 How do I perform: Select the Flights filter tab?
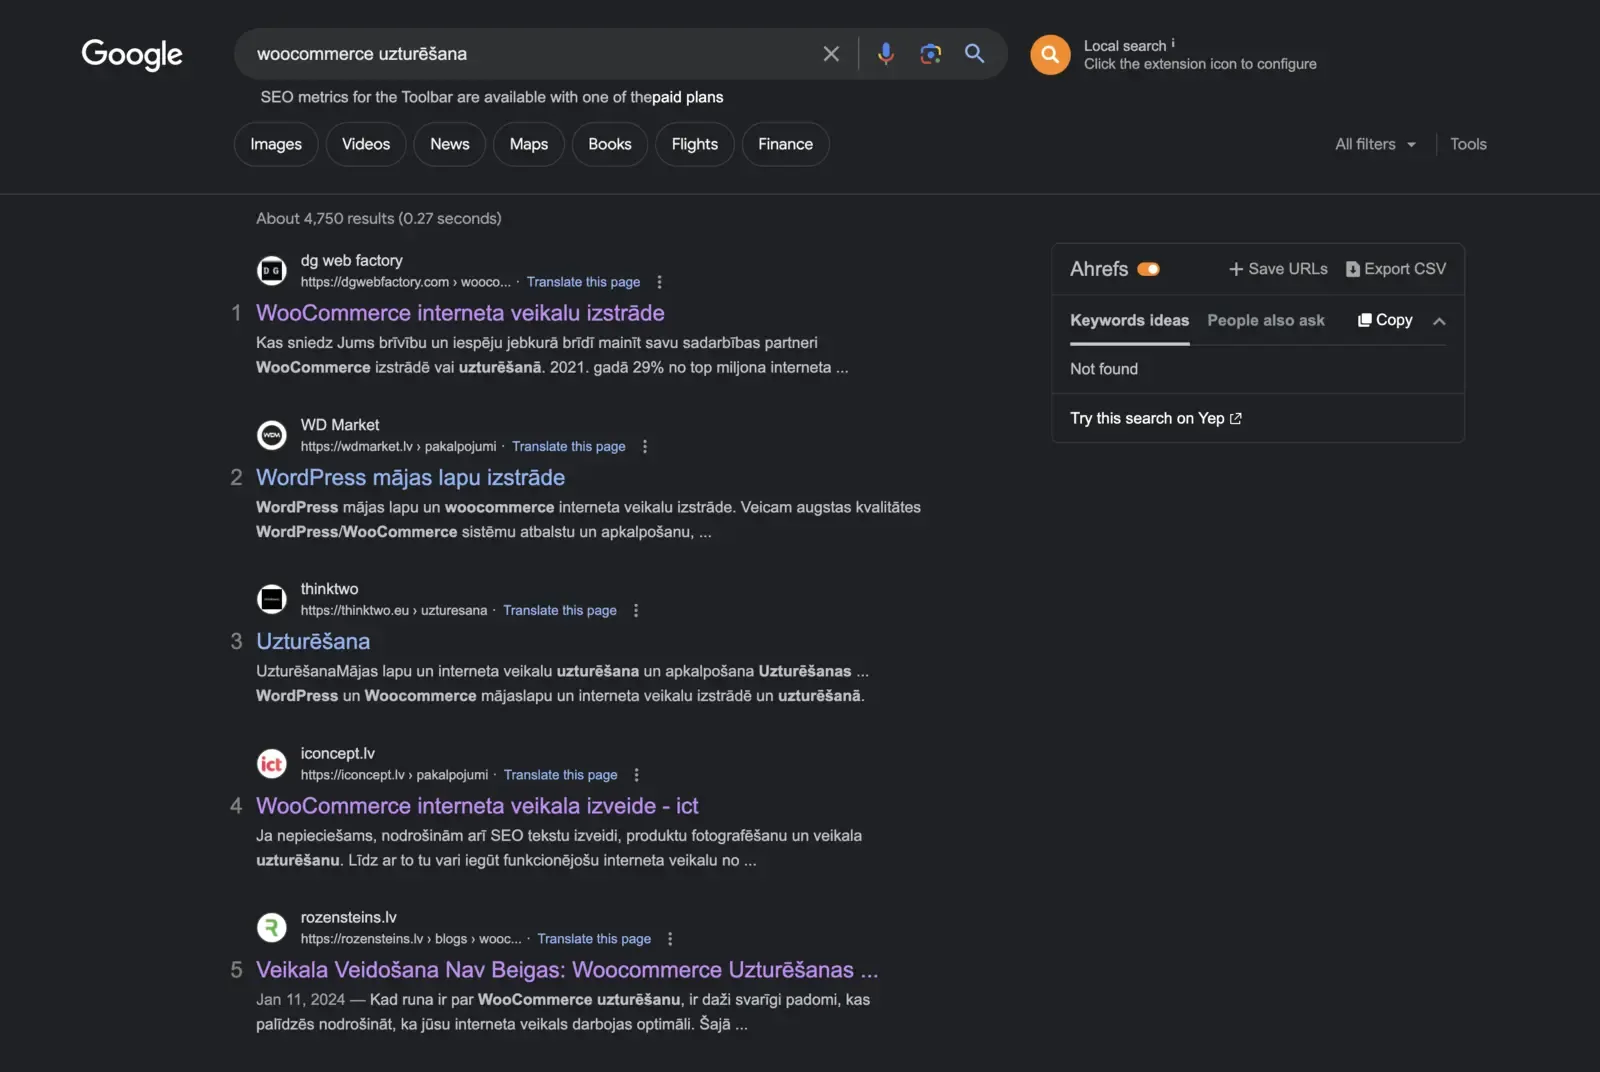695,144
